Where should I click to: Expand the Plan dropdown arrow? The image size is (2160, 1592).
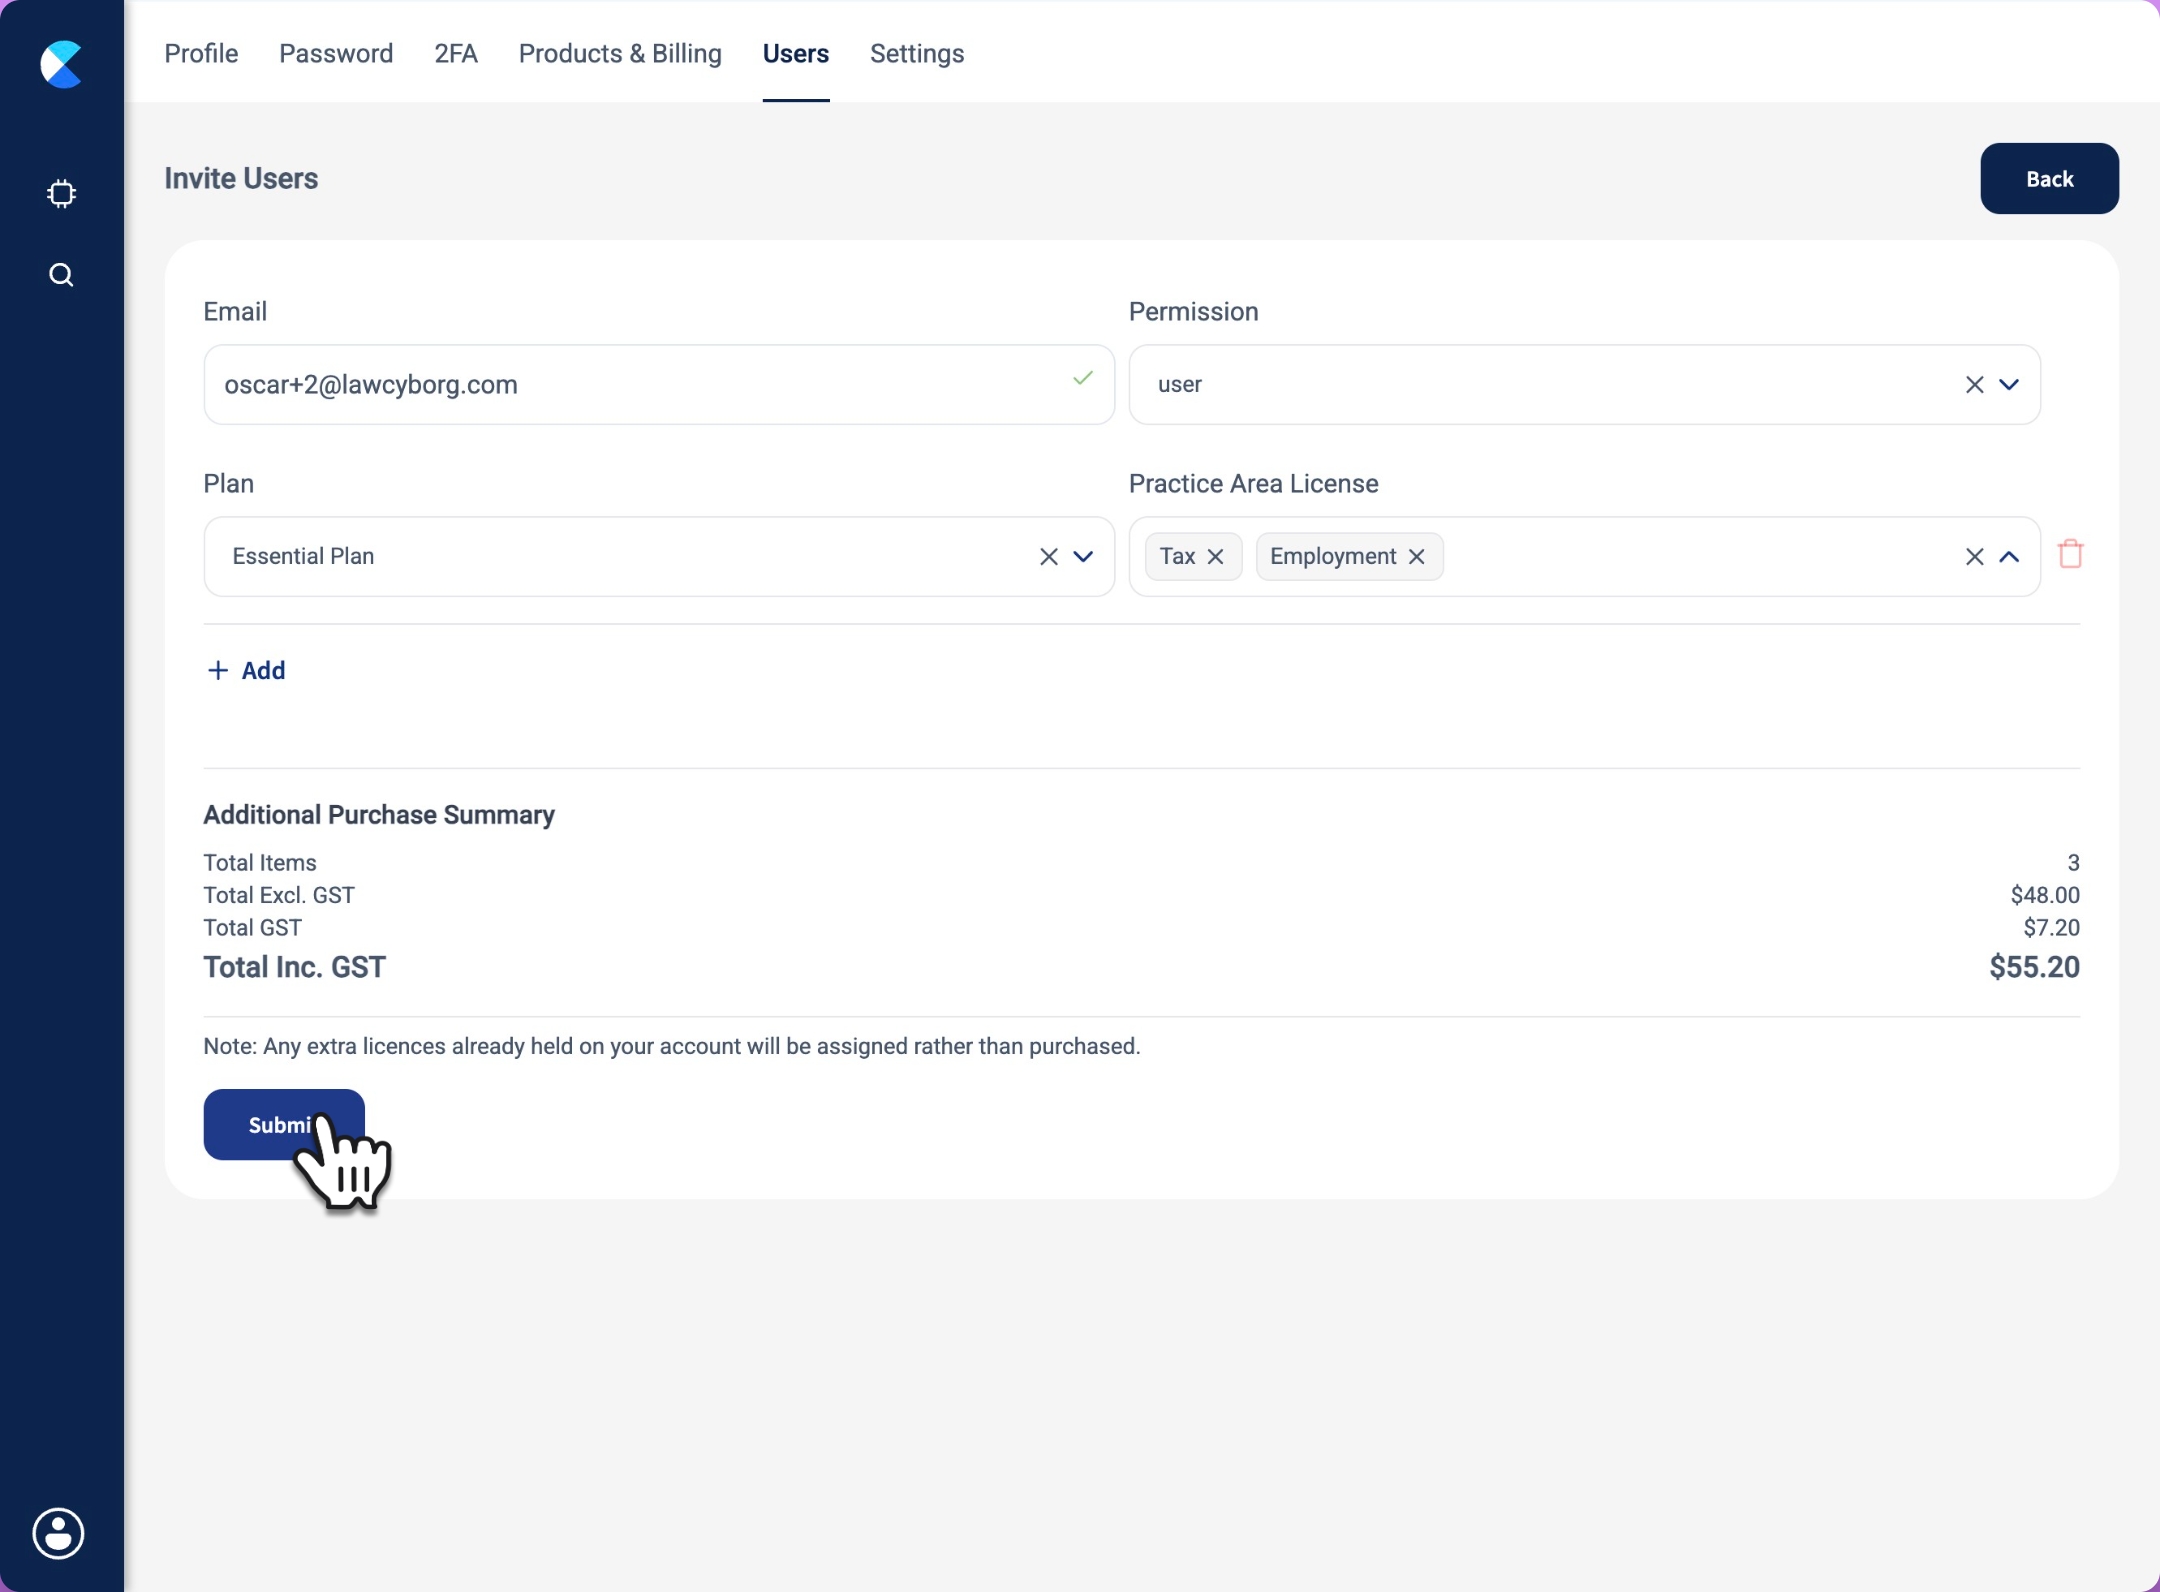tap(1083, 557)
